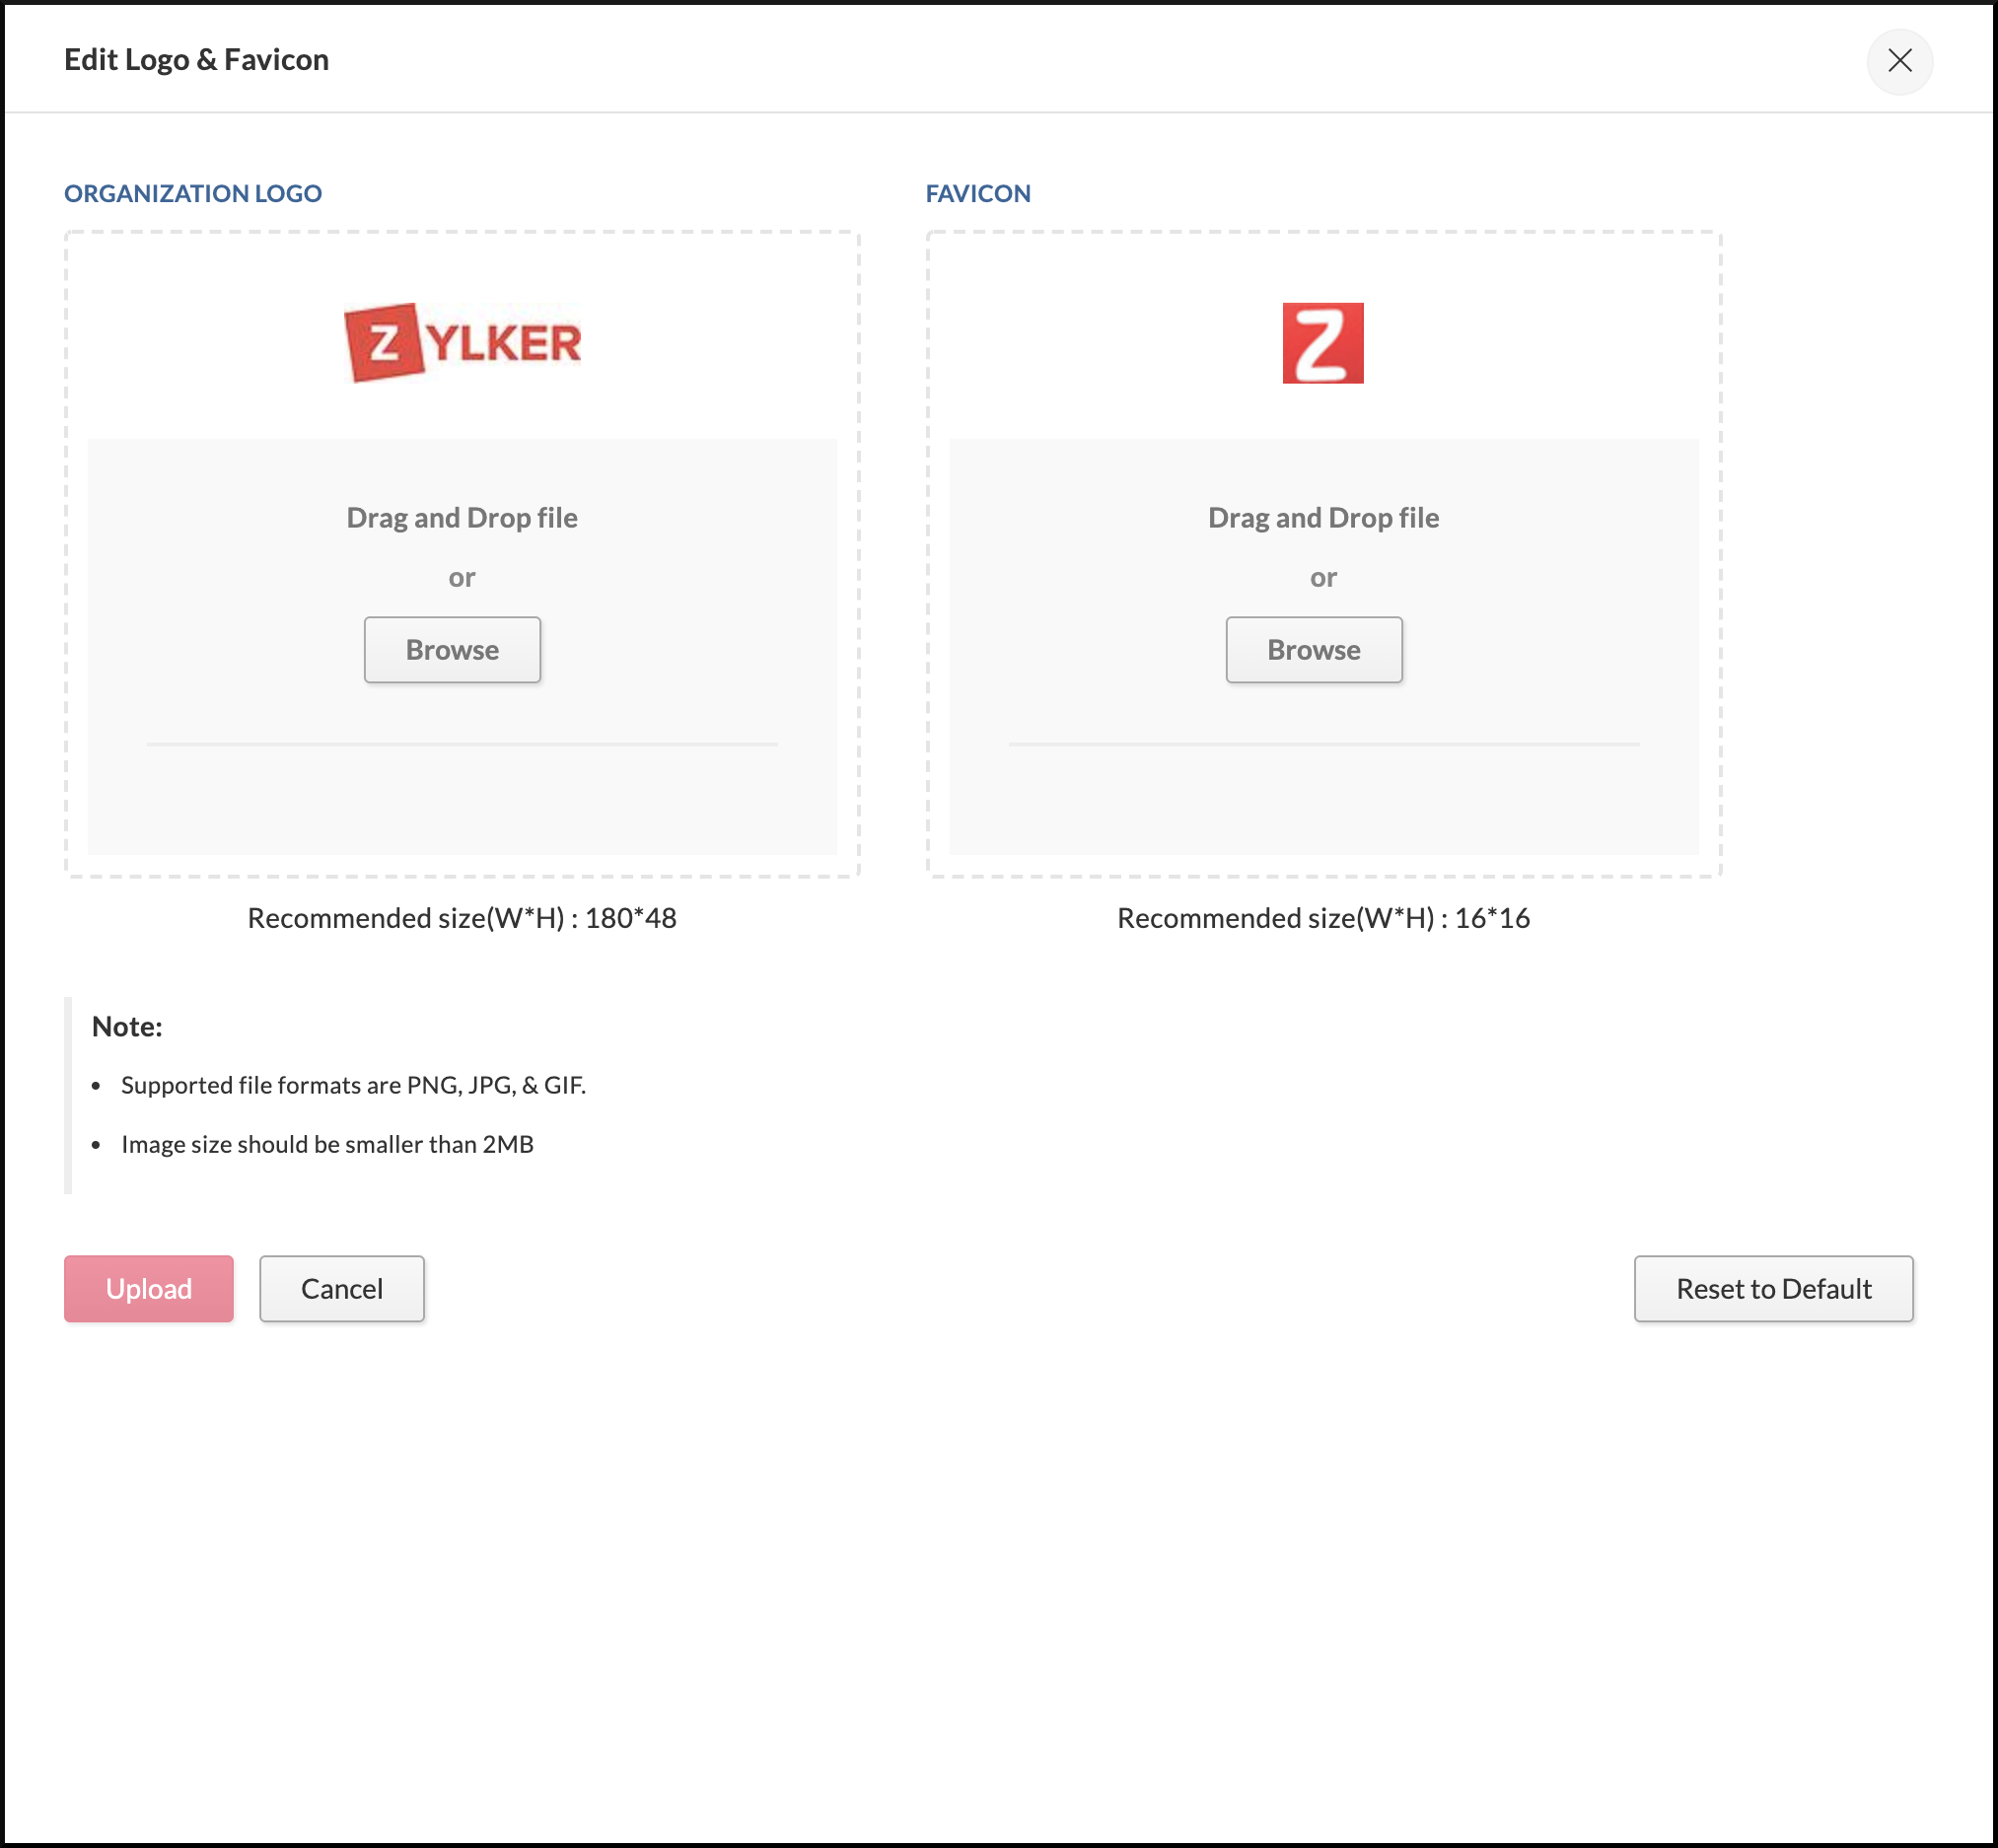
Task: Click the favicon upload progress line
Action: pos(1323,744)
